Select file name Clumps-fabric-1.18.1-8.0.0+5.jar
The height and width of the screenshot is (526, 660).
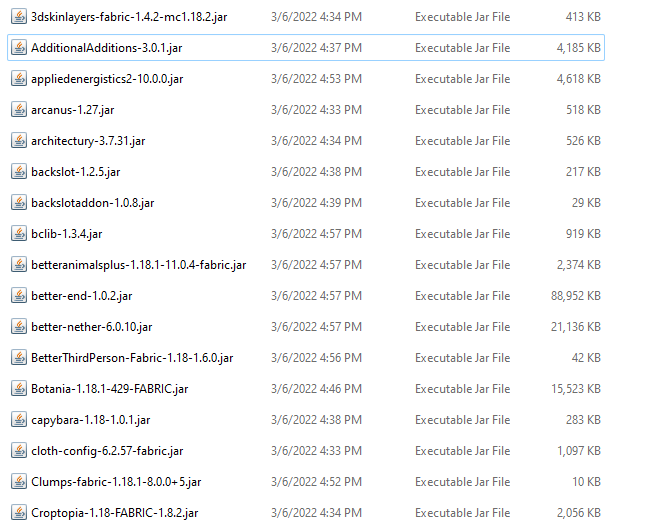click(116, 482)
